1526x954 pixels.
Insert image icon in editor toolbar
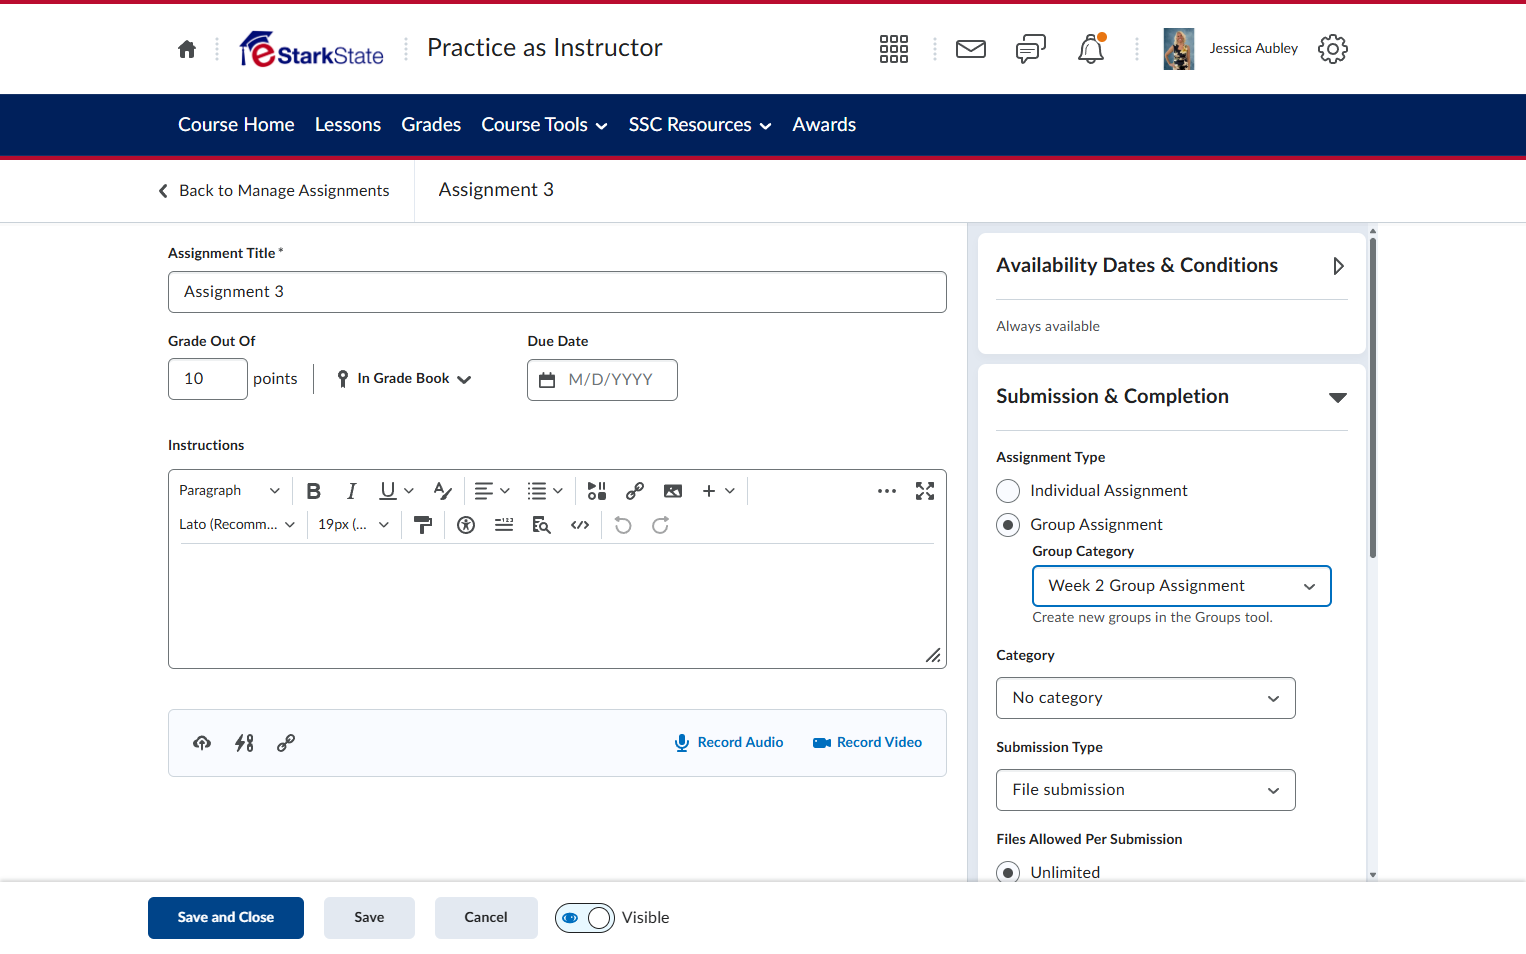click(673, 491)
